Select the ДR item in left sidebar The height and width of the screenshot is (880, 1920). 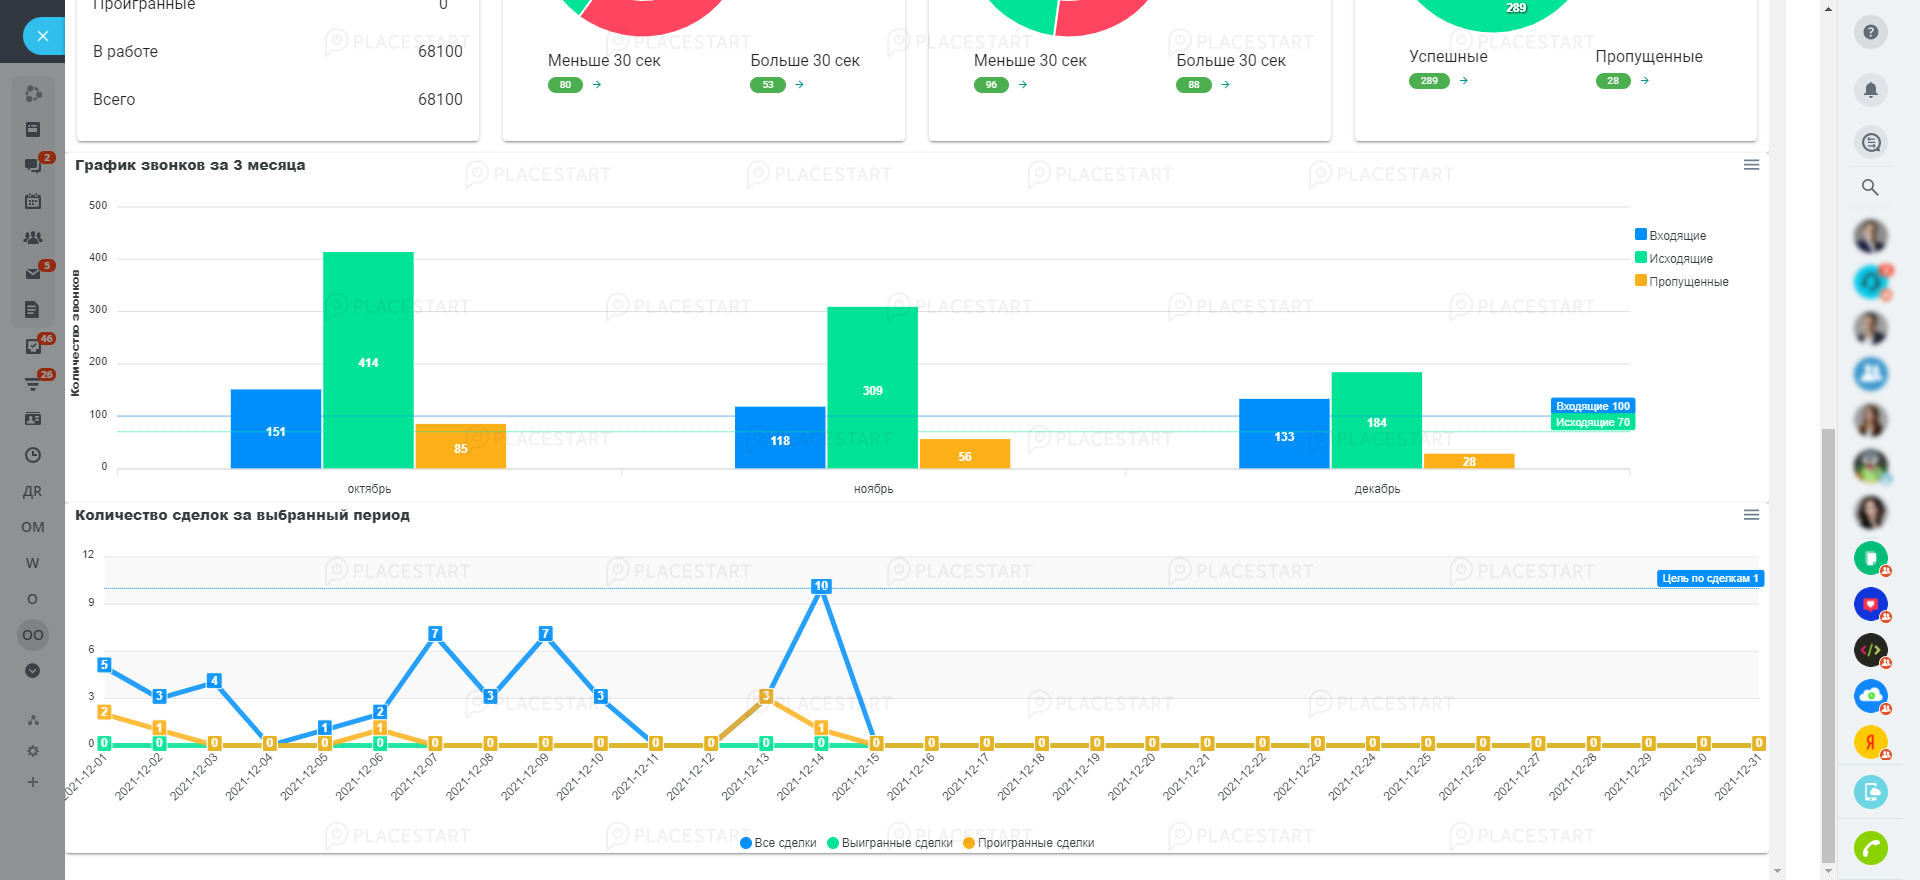[33, 491]
